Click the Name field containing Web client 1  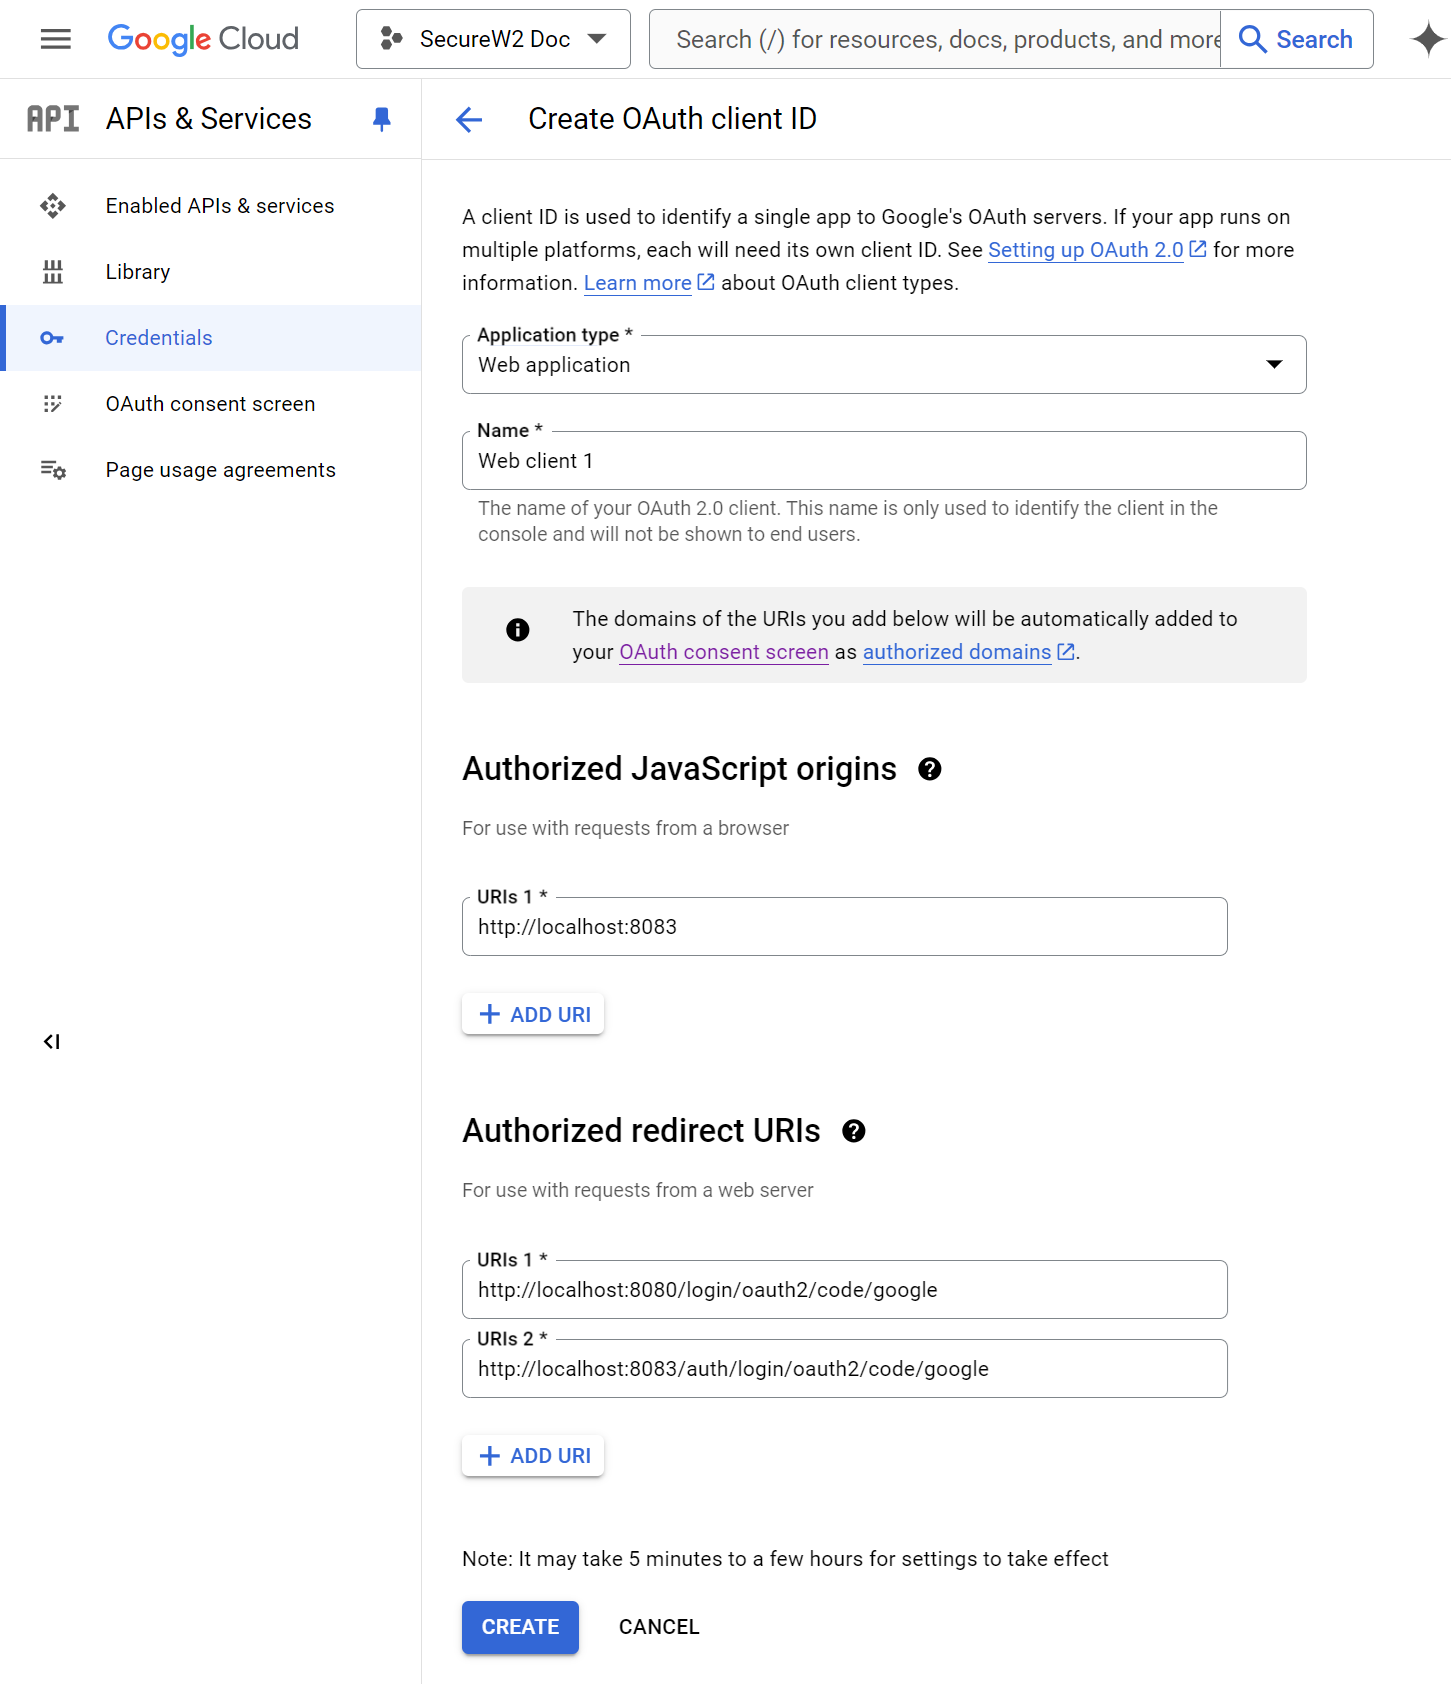click(884, 461)
